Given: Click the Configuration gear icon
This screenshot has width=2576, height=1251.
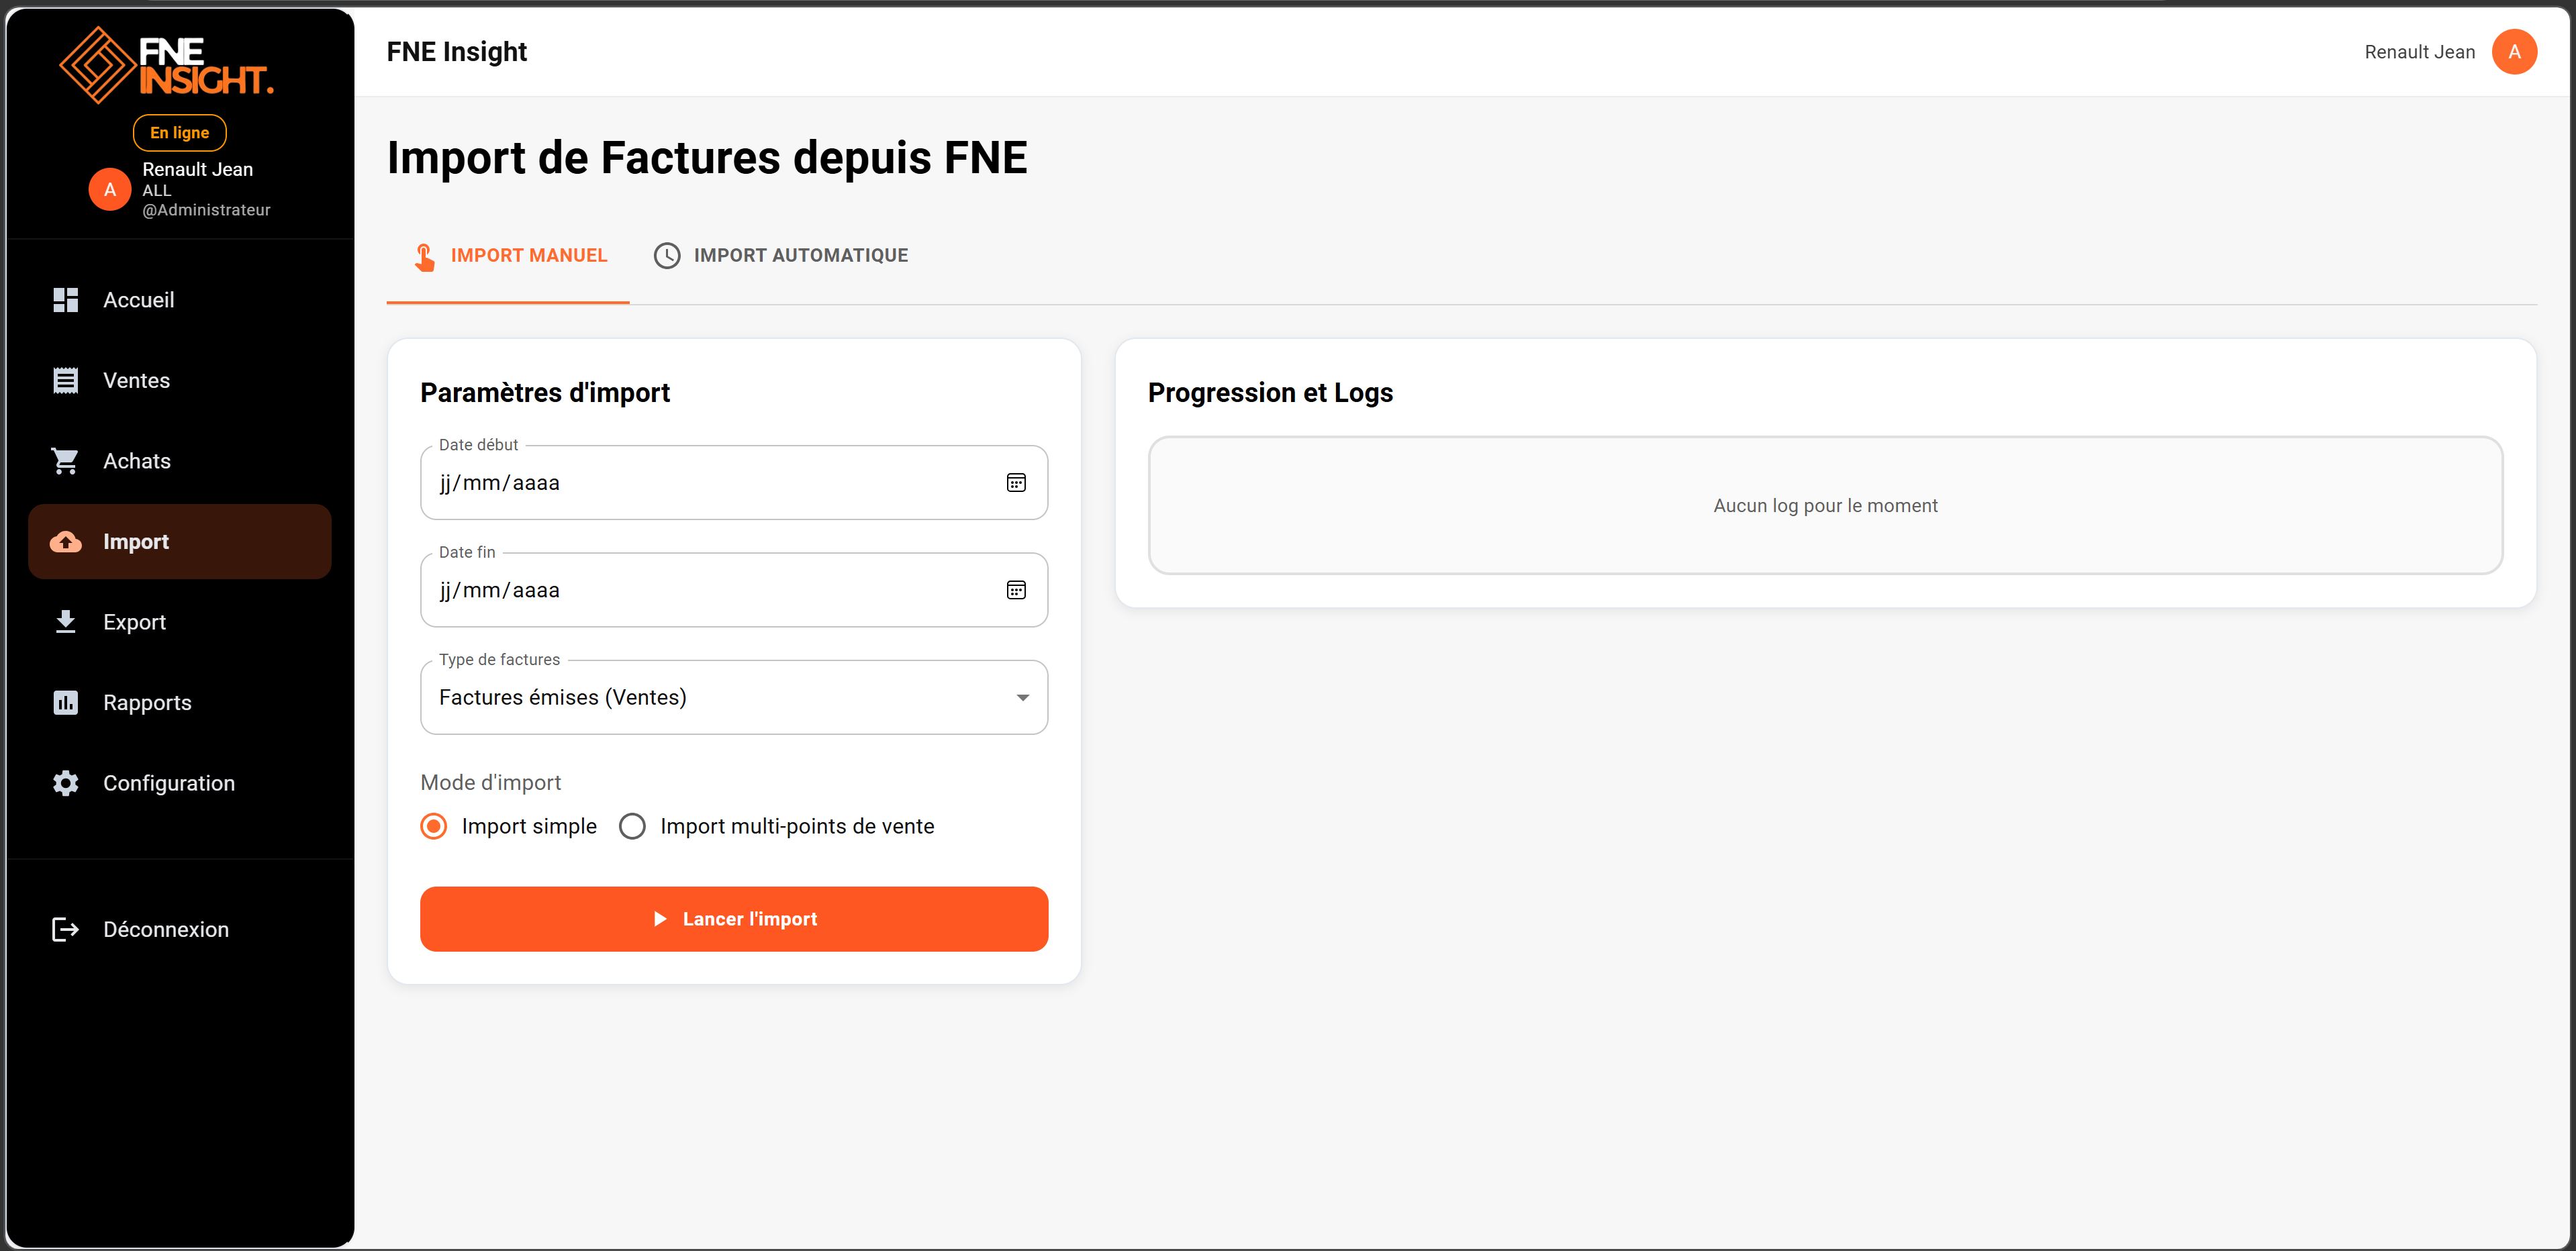Looking at the screenshot, I should point(66,783).
